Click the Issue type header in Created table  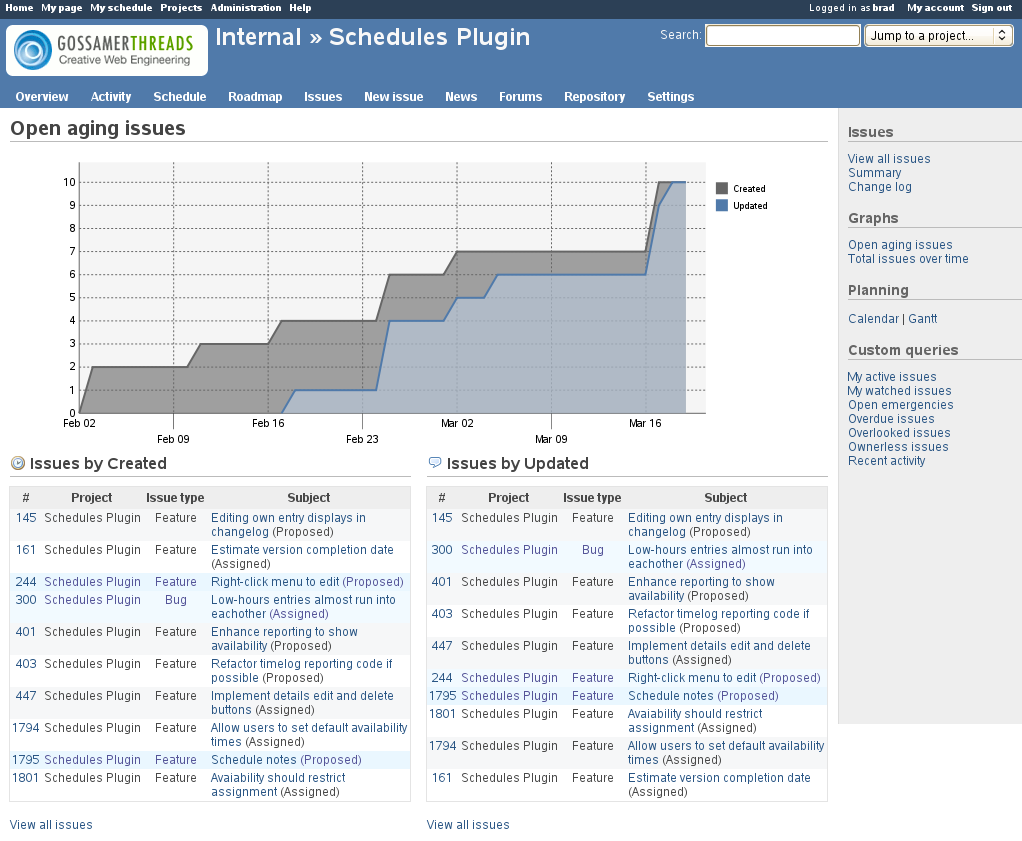(175, 497)
